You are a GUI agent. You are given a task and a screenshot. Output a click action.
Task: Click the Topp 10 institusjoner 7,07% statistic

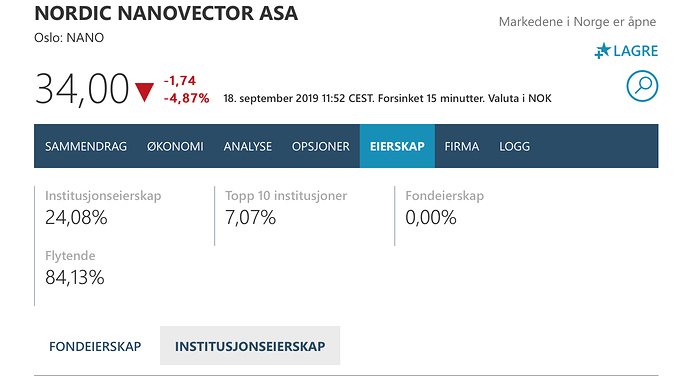pos(286,207)
